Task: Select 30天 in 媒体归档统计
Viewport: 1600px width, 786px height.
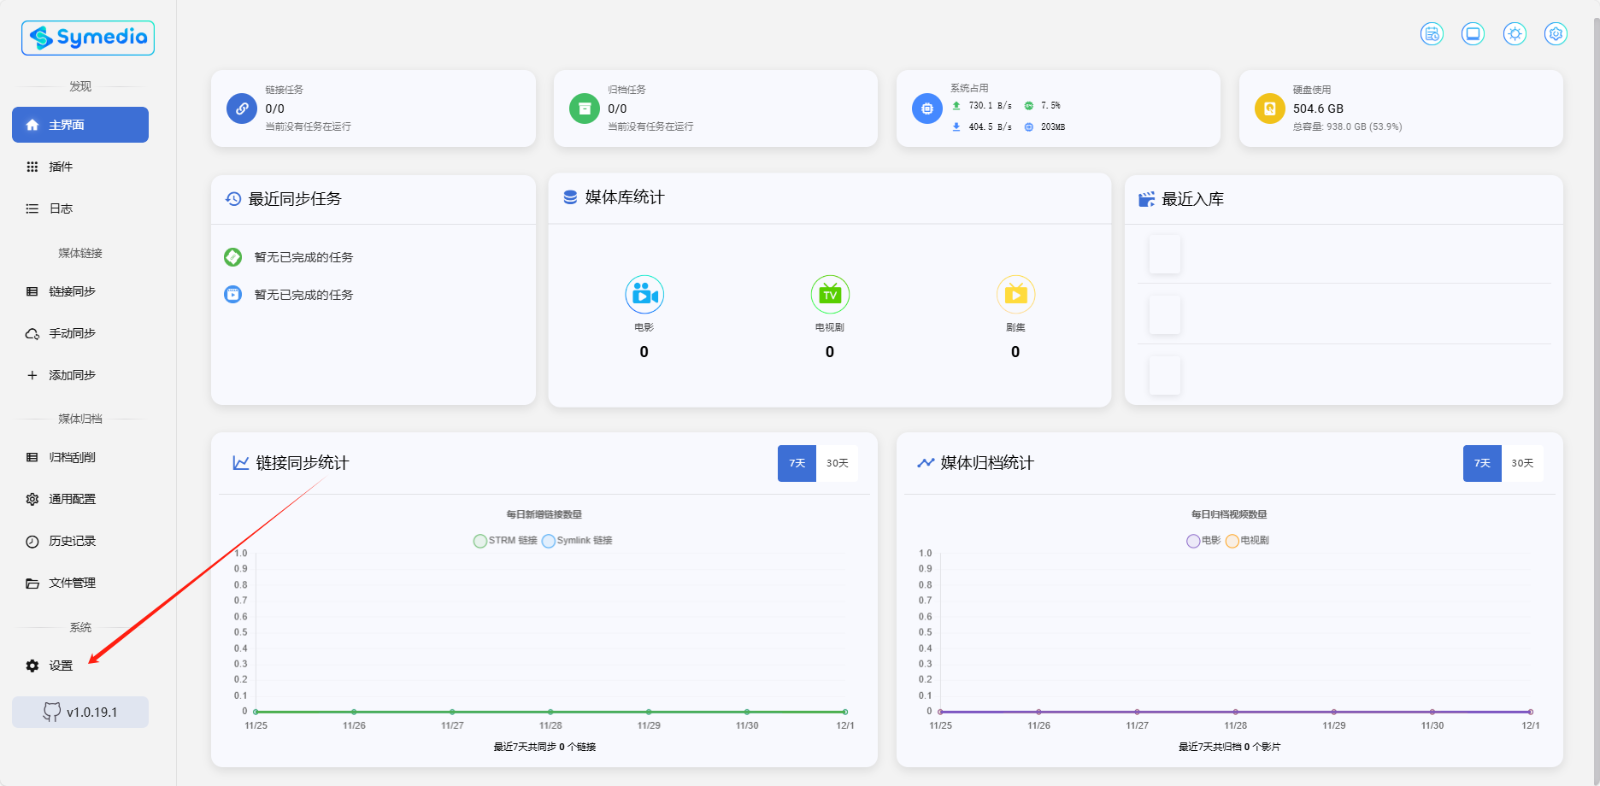Action: [1522, 463]
